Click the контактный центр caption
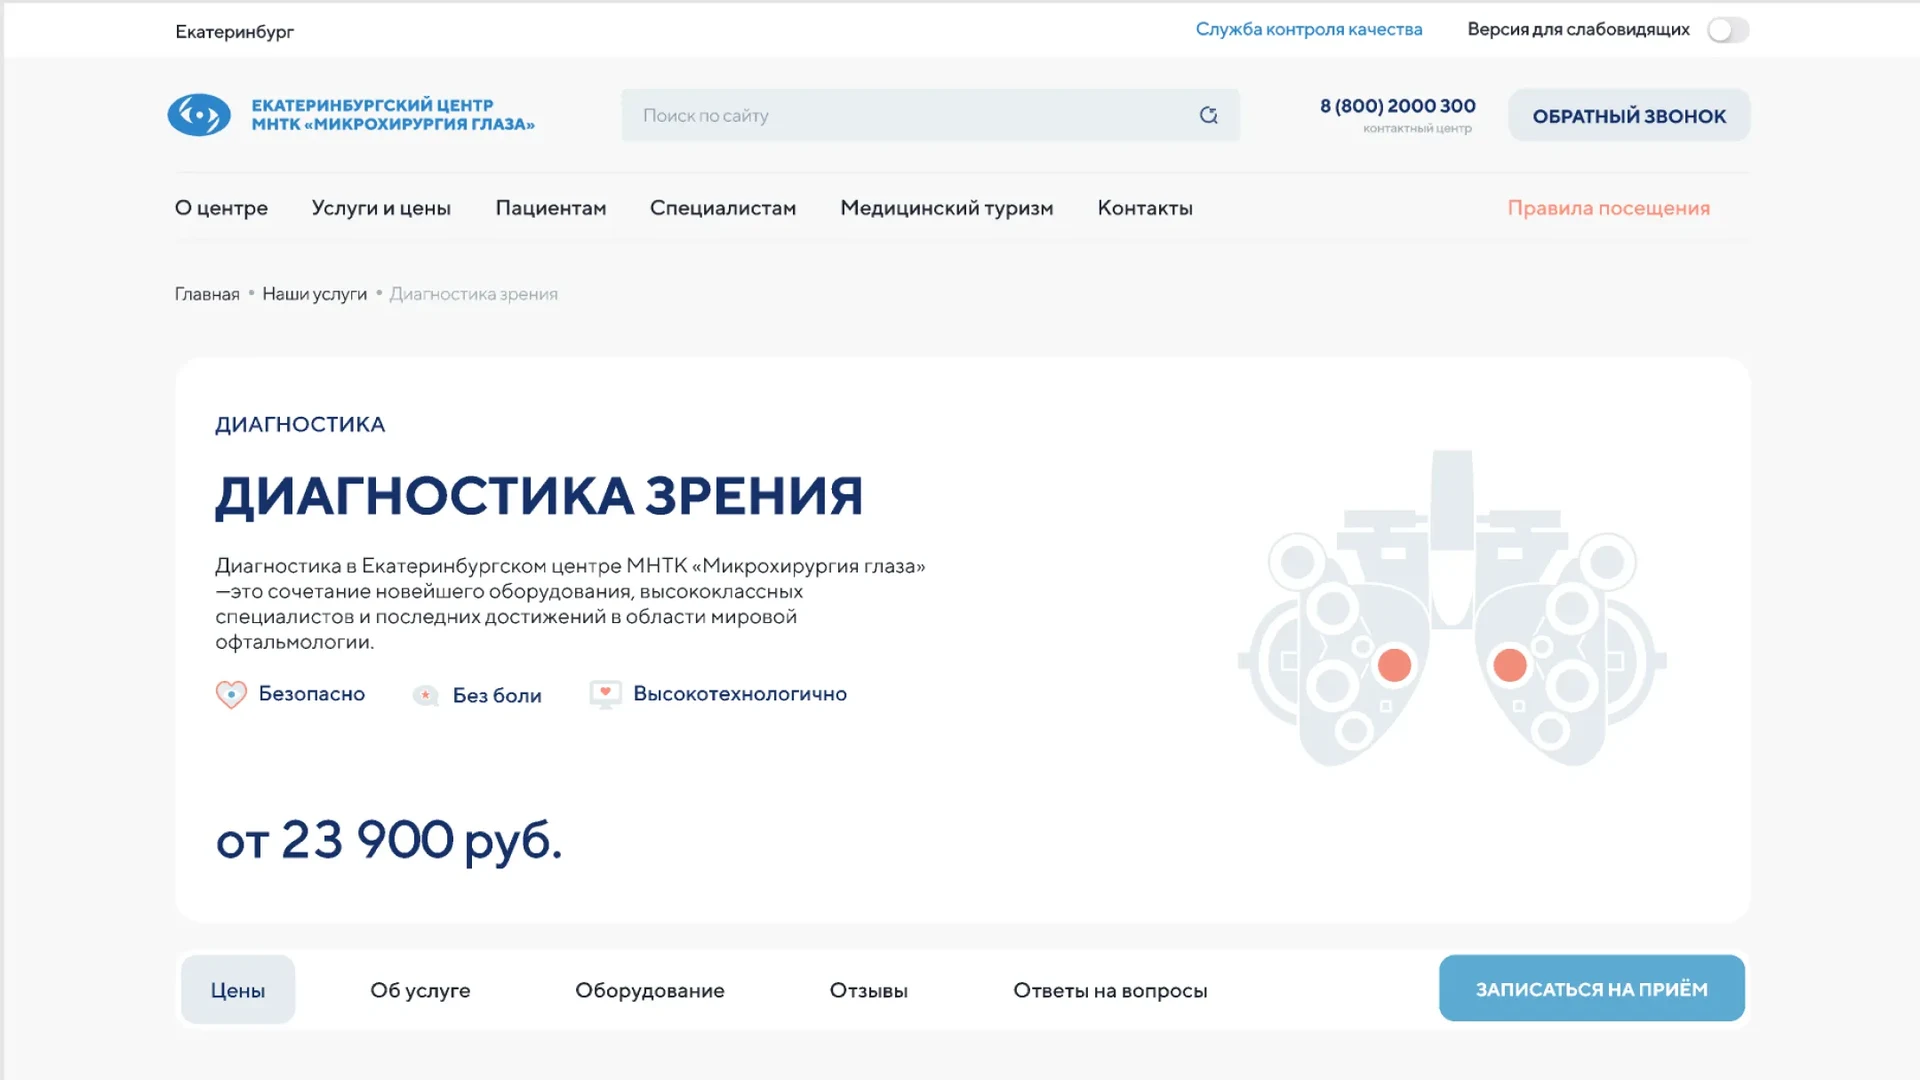This screenshot has width=1920, height=1080. click(1417, 129)
